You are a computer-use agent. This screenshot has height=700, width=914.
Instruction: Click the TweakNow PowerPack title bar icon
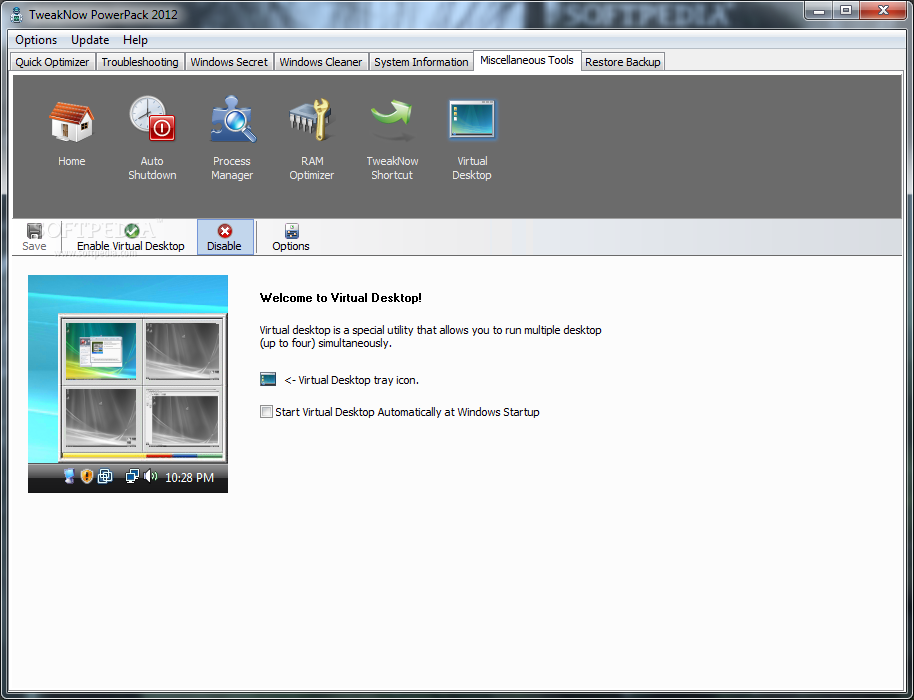[x=17, y=14]
